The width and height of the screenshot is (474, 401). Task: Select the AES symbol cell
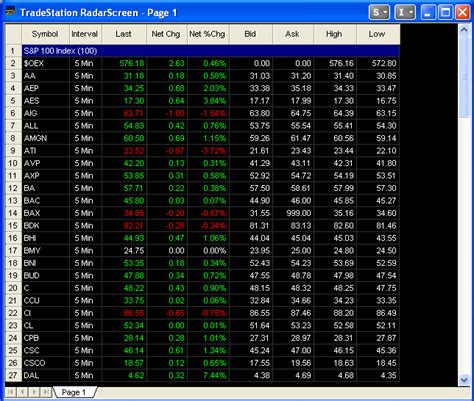click(45, 101)
